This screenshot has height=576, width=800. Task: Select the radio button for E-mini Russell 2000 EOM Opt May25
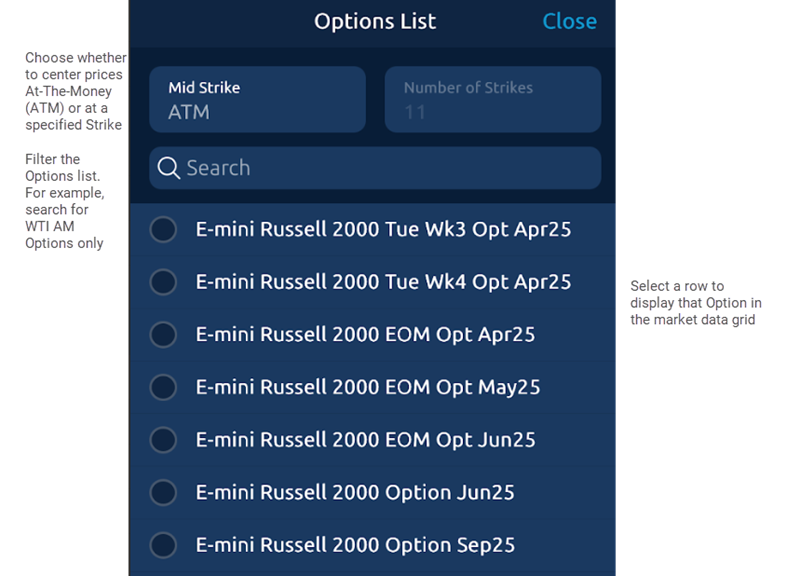(x=163, y=387)
